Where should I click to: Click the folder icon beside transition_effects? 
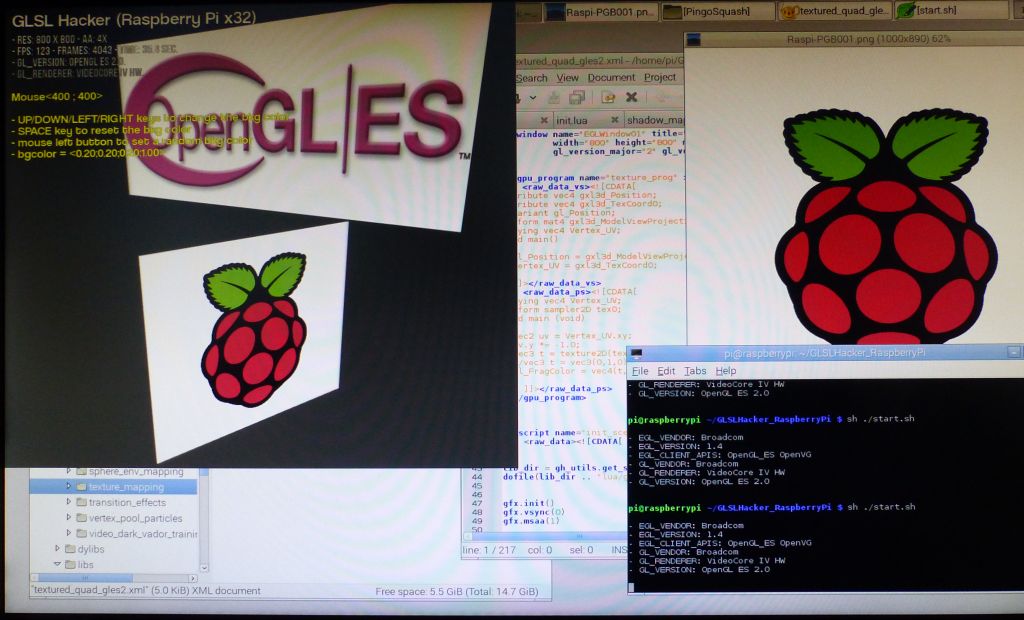click(82, 502)
